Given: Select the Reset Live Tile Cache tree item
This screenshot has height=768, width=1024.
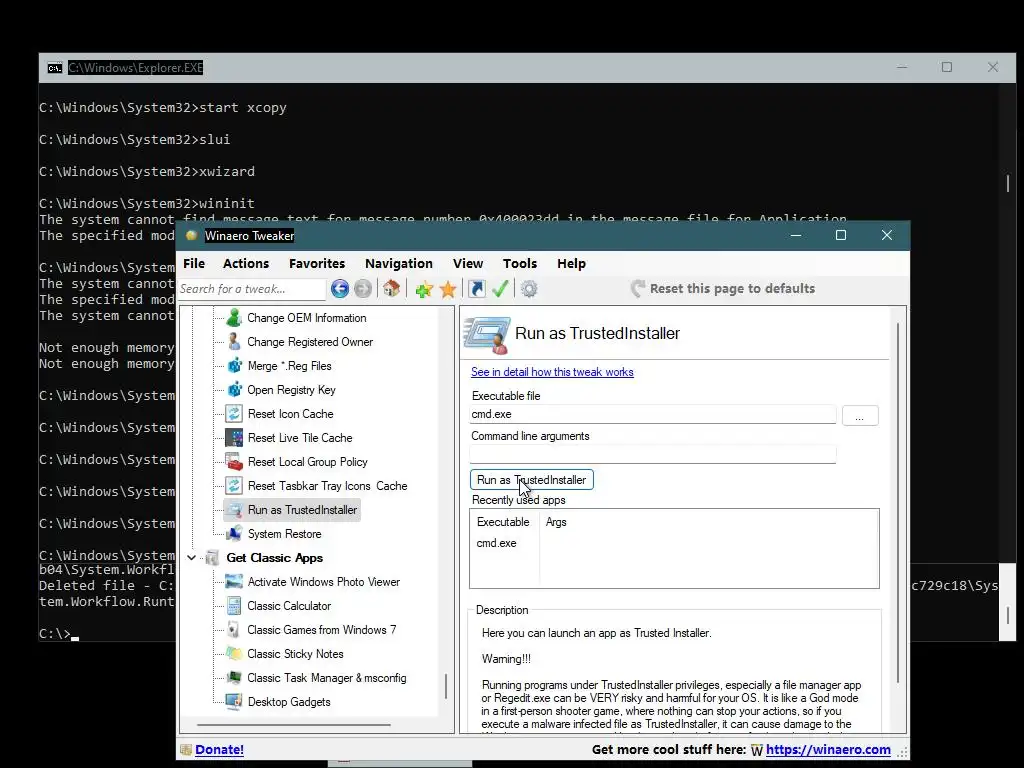Looking at the screenshot, I should tap(300, 438).
